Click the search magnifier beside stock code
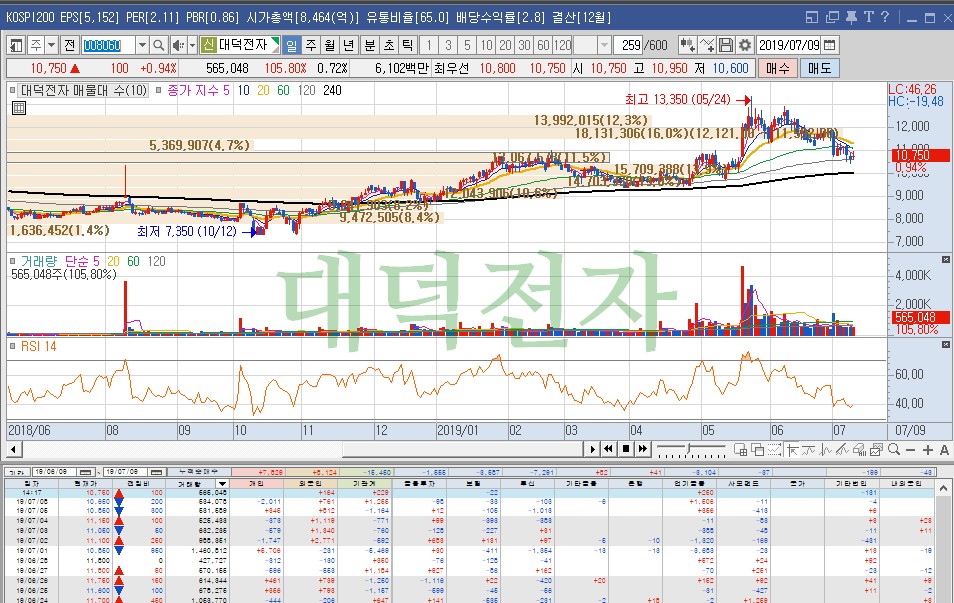Screen dimensions: 954x603 coord(159,45)
